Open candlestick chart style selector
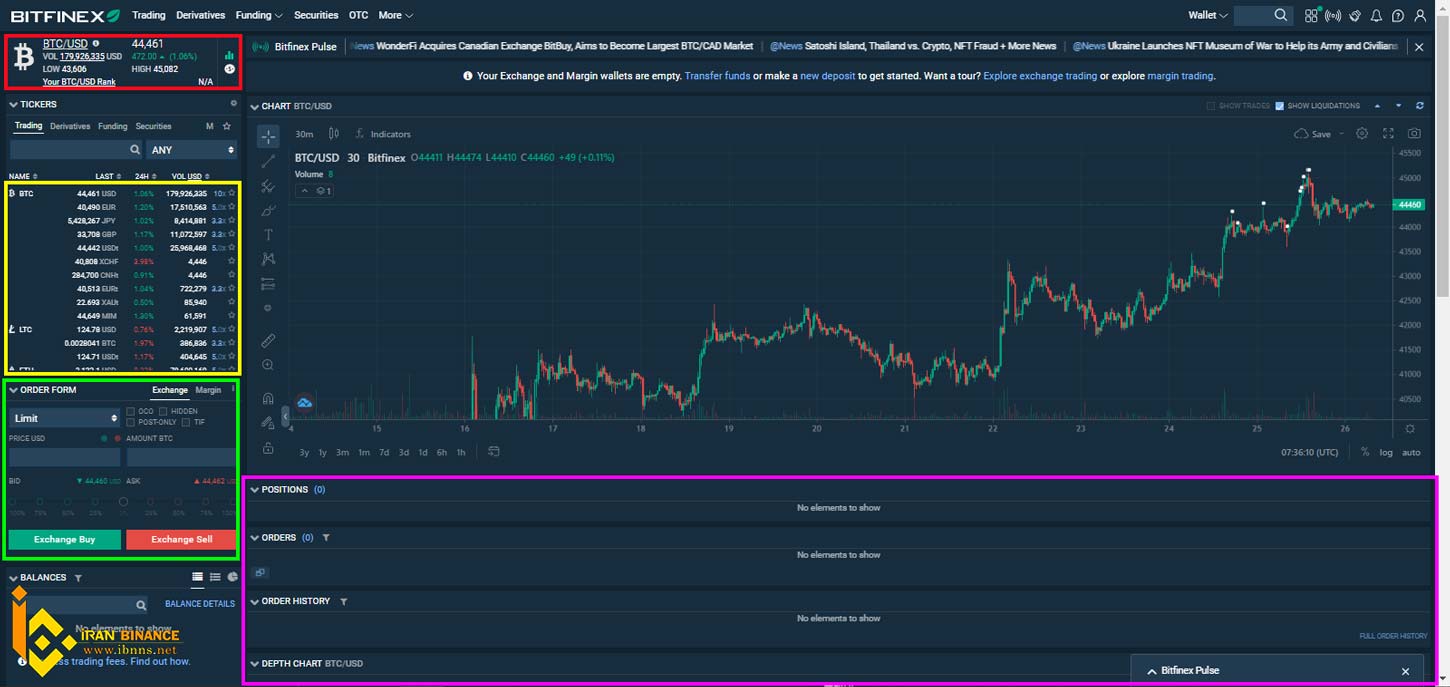1450x687 pixels. click(334, 134)
